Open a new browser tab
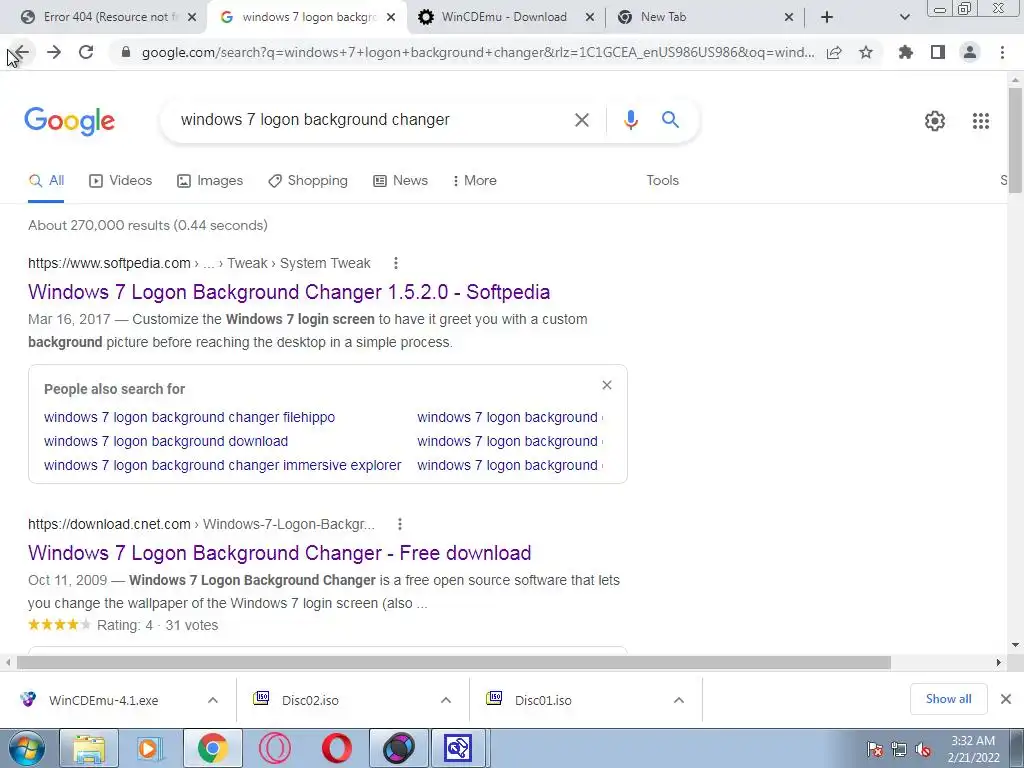 827,17
